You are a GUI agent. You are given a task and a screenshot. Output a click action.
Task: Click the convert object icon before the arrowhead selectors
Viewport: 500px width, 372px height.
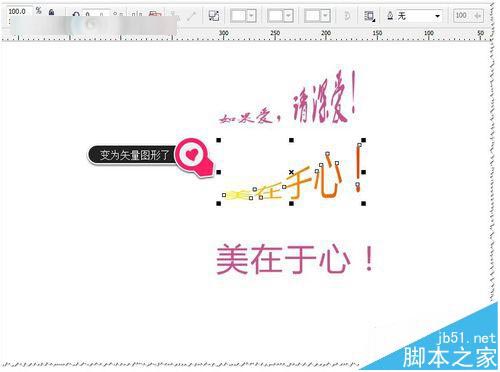tap(214, 15)
